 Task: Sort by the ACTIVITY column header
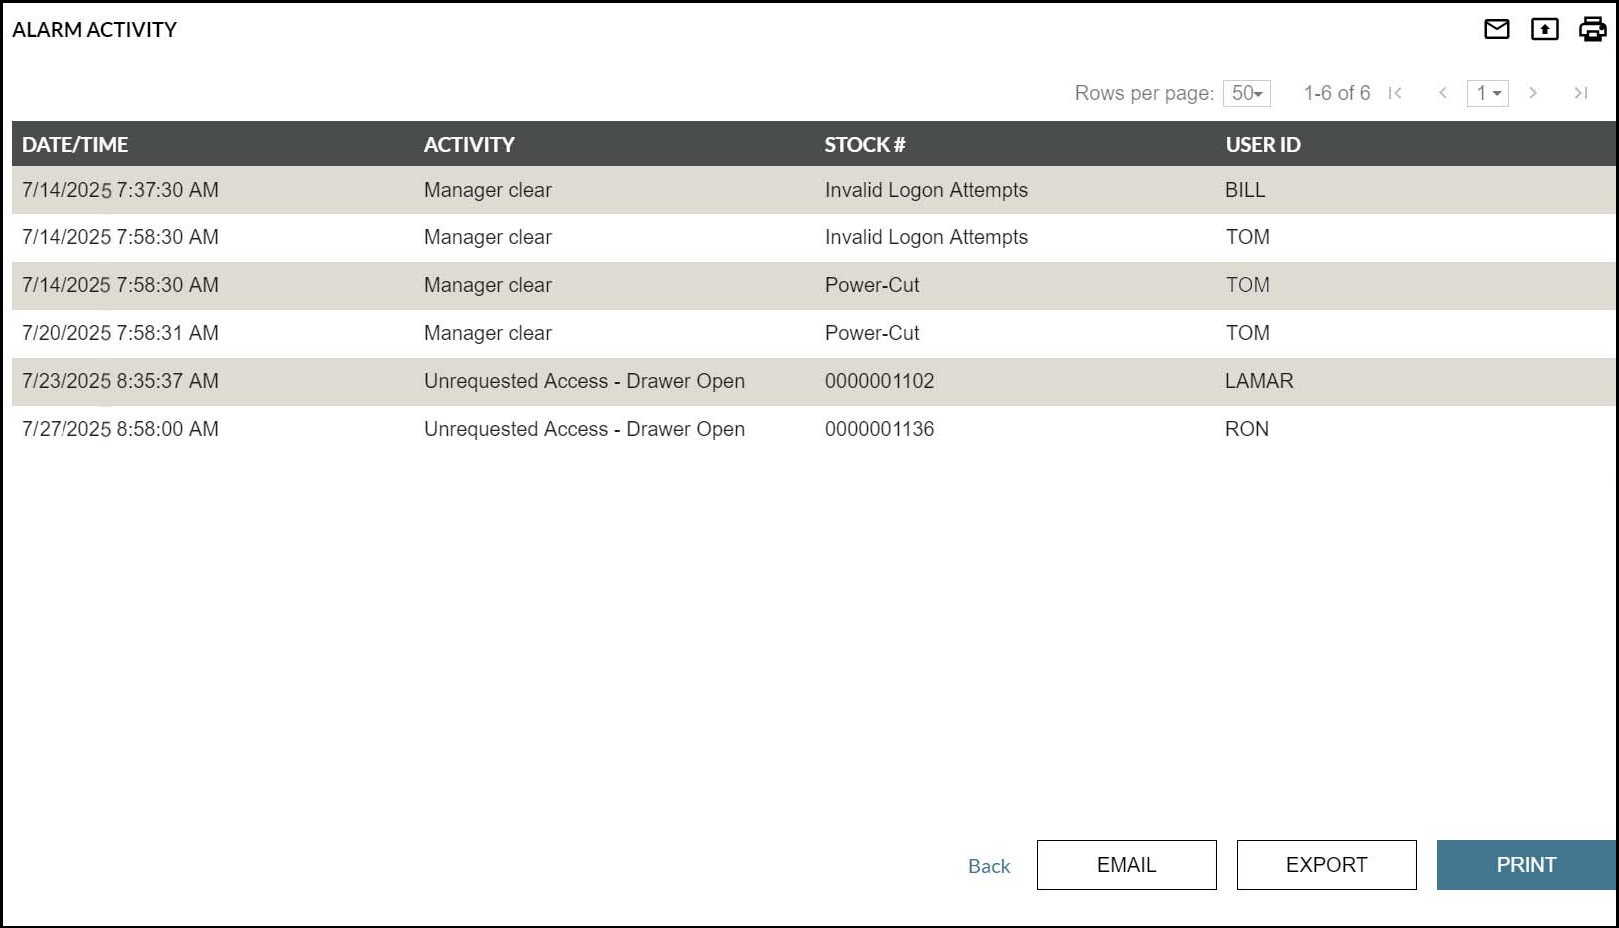tap(469, 144)
